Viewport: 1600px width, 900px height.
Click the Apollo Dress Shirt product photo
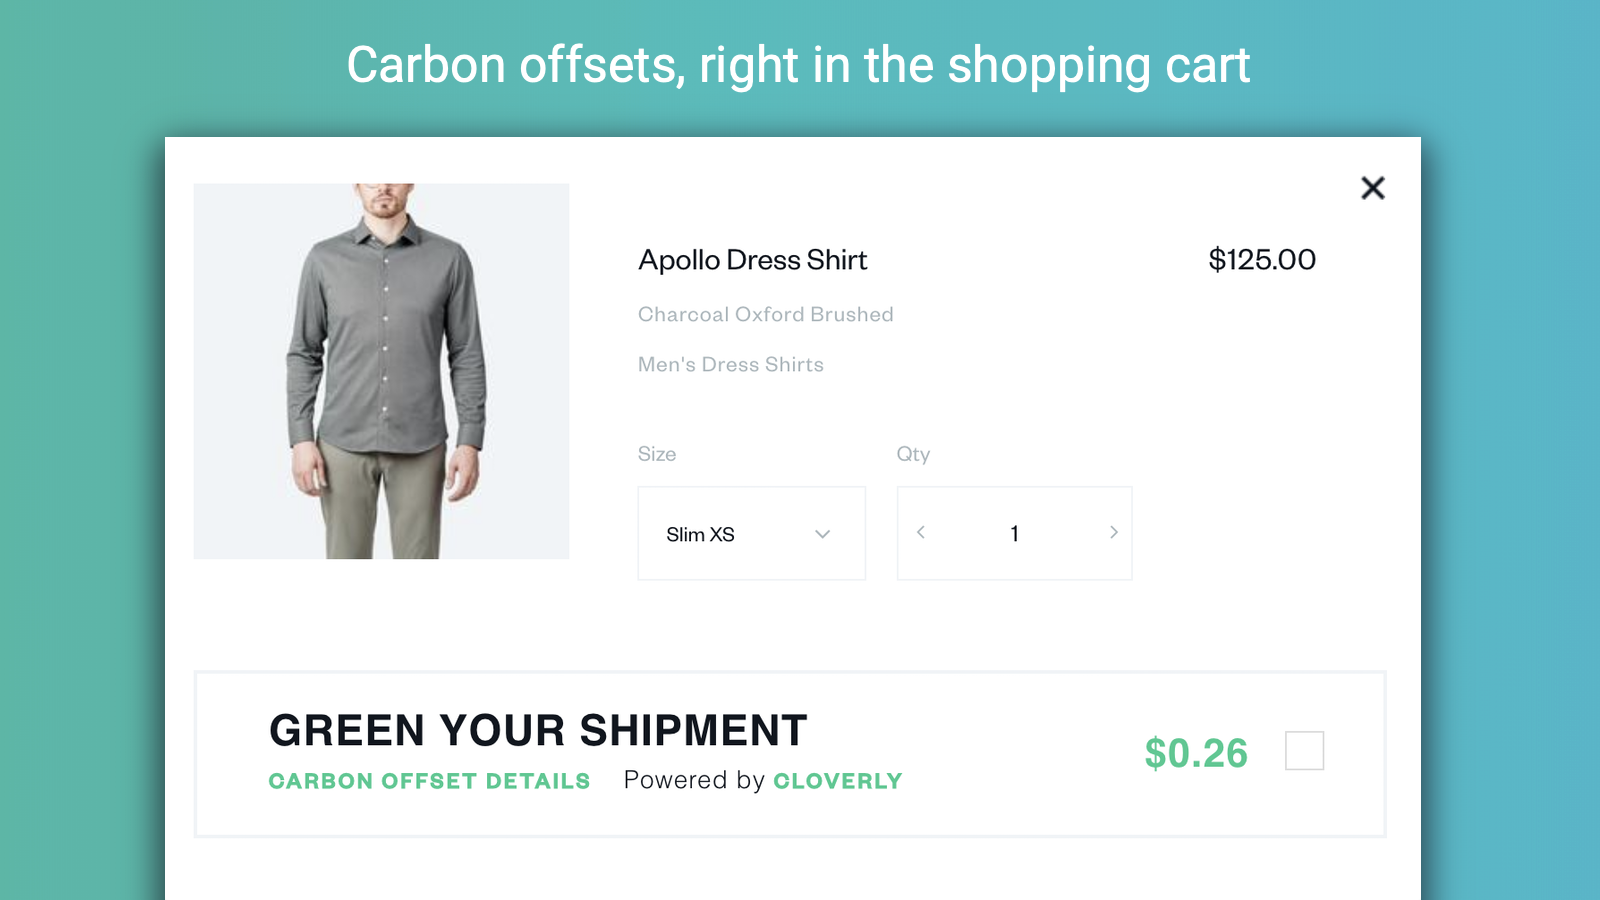(381, 371)
